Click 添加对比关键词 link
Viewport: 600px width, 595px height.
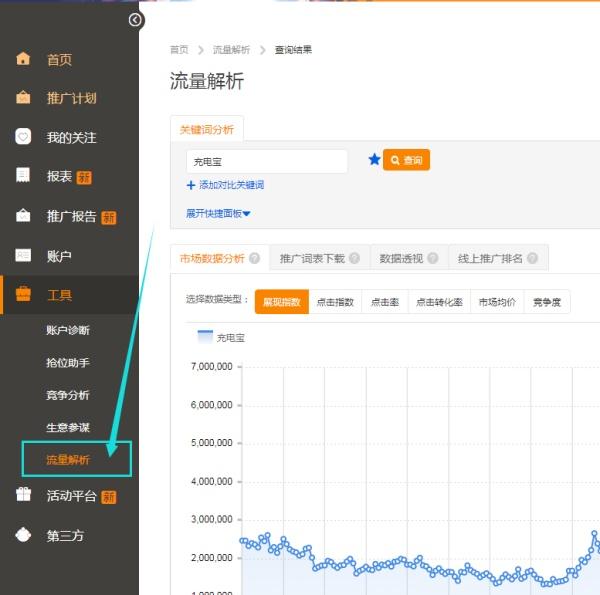coord(232,185)
